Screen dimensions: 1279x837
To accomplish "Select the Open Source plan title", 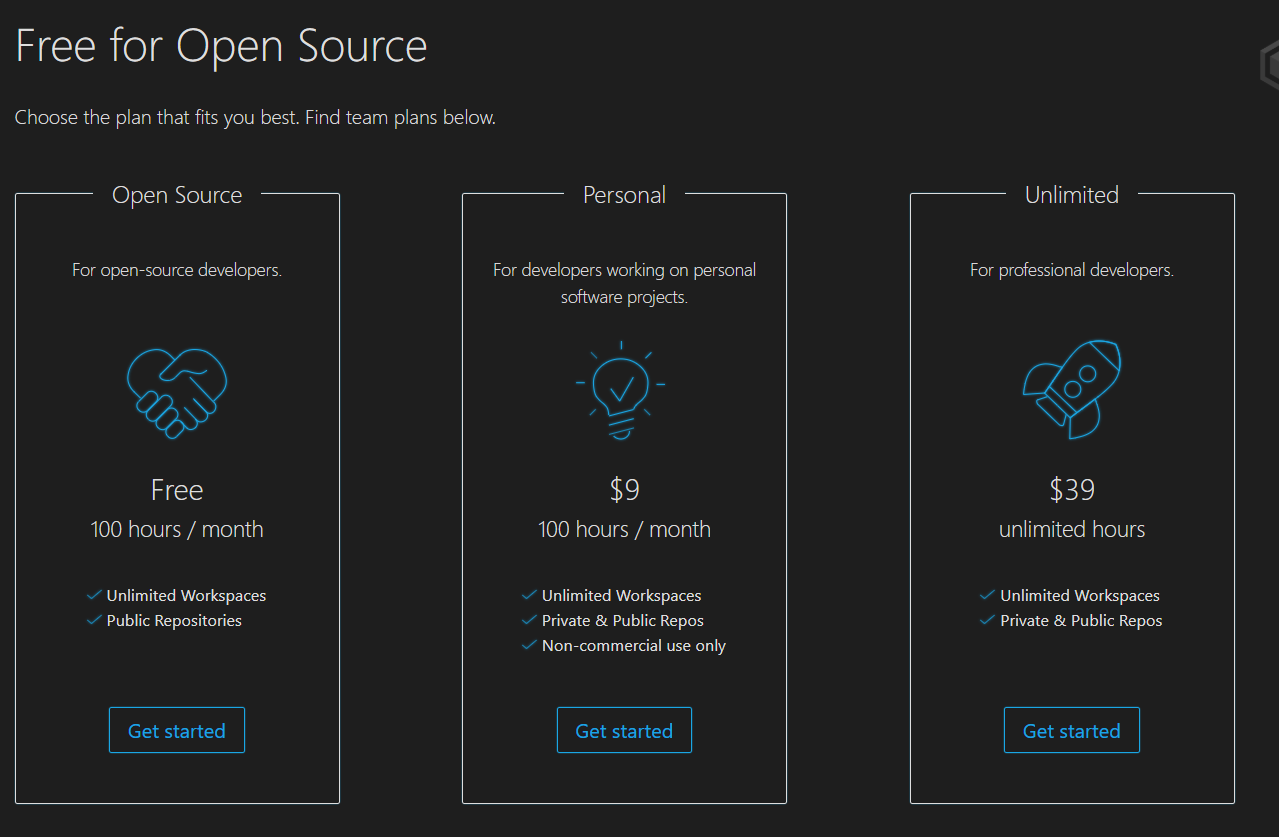I will click(x=177, y=195).
